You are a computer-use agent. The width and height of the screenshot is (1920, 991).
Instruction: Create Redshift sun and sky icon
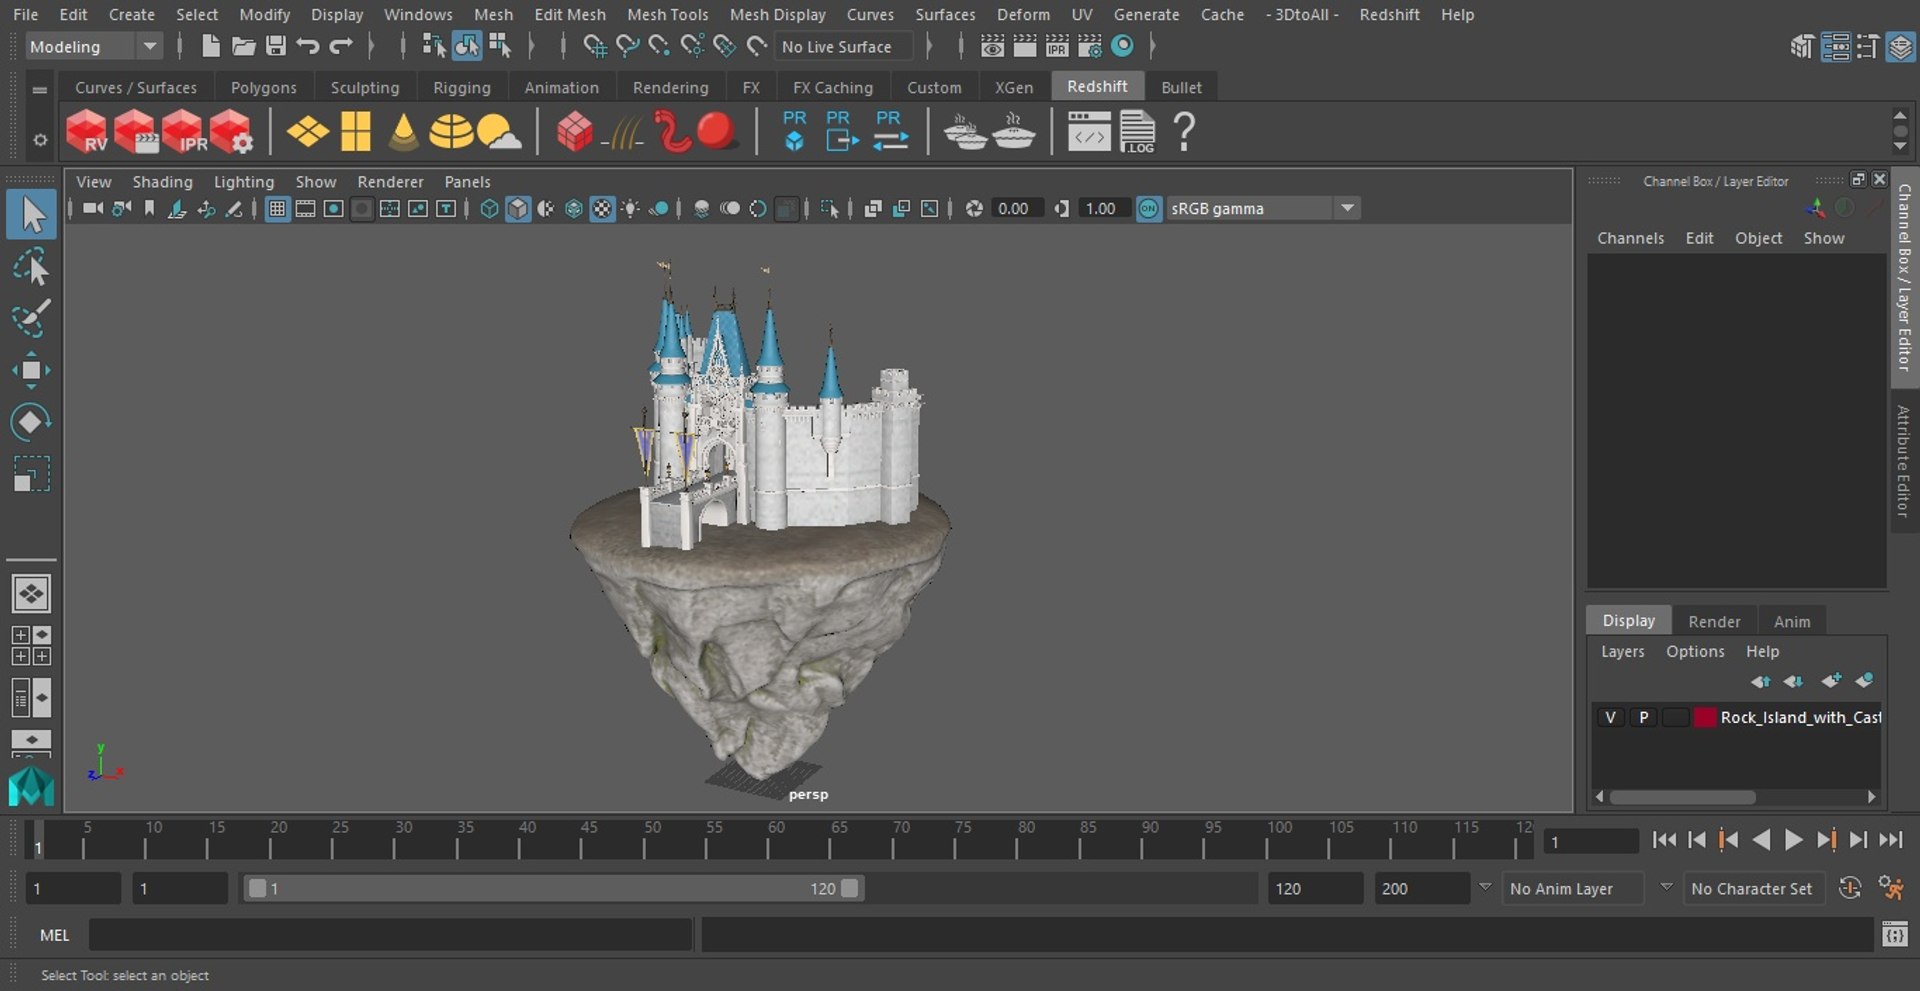pyautogui.click(x=499, y=132)
